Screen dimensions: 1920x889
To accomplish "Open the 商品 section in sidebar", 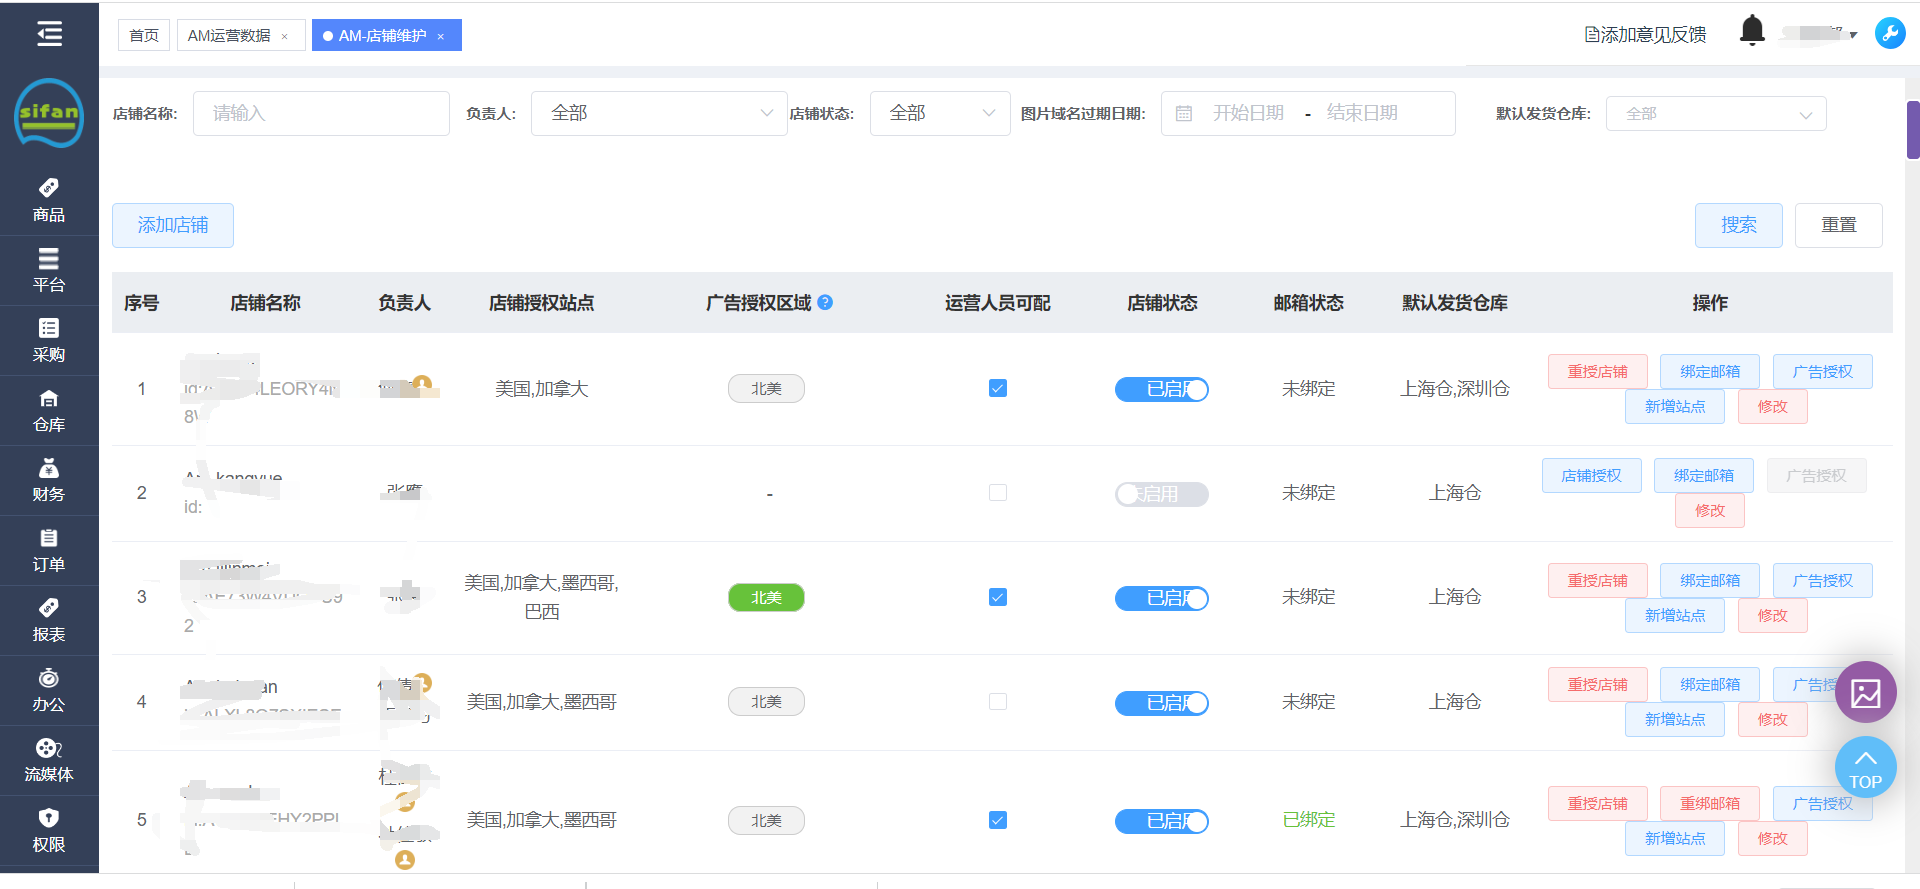I will [x=48, y=200].
